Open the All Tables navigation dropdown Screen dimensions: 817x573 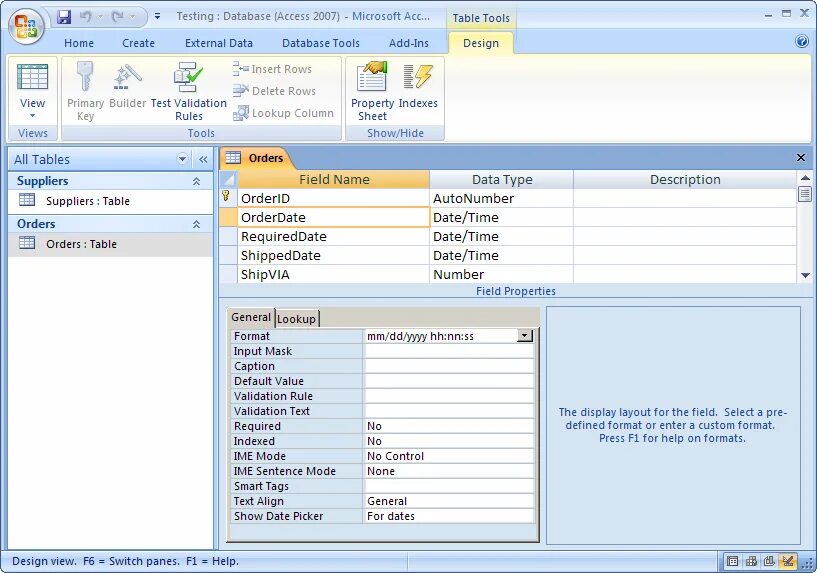(x=182, y=159)
